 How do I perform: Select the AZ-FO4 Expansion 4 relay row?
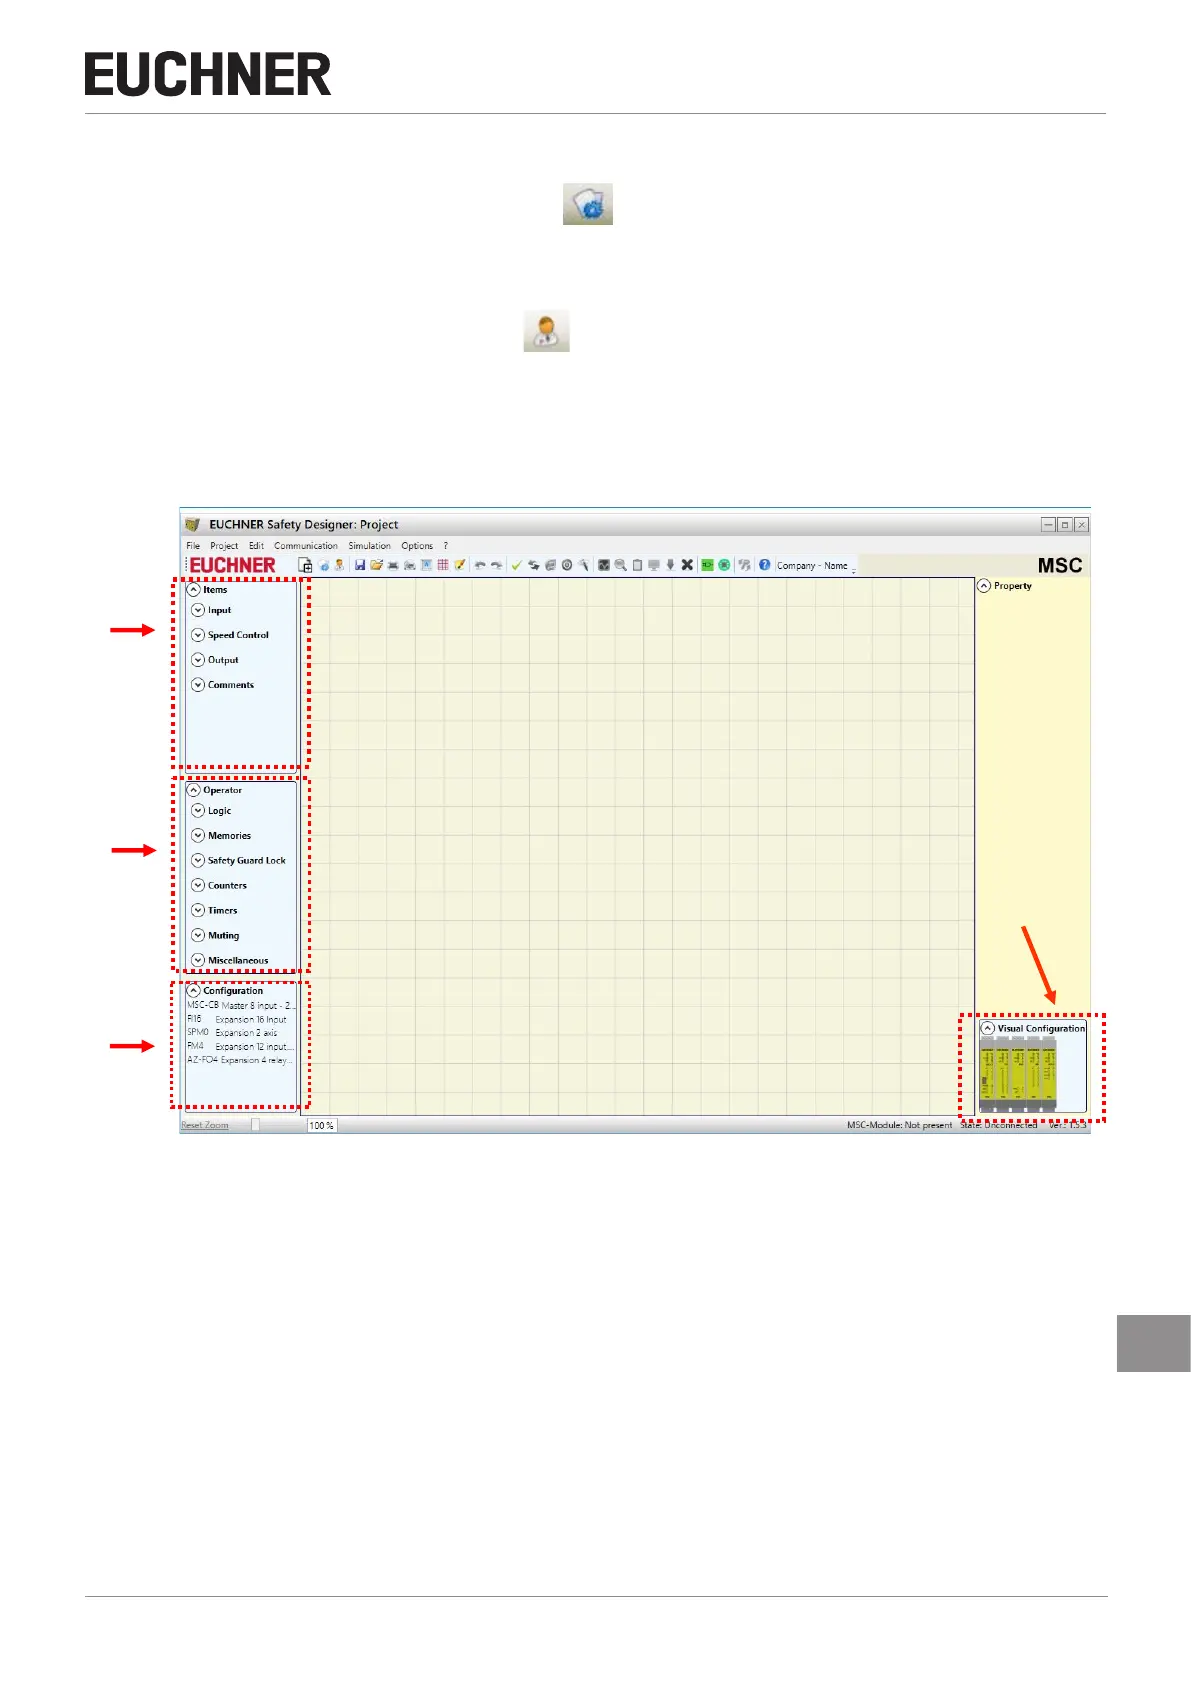(241, 1060)
